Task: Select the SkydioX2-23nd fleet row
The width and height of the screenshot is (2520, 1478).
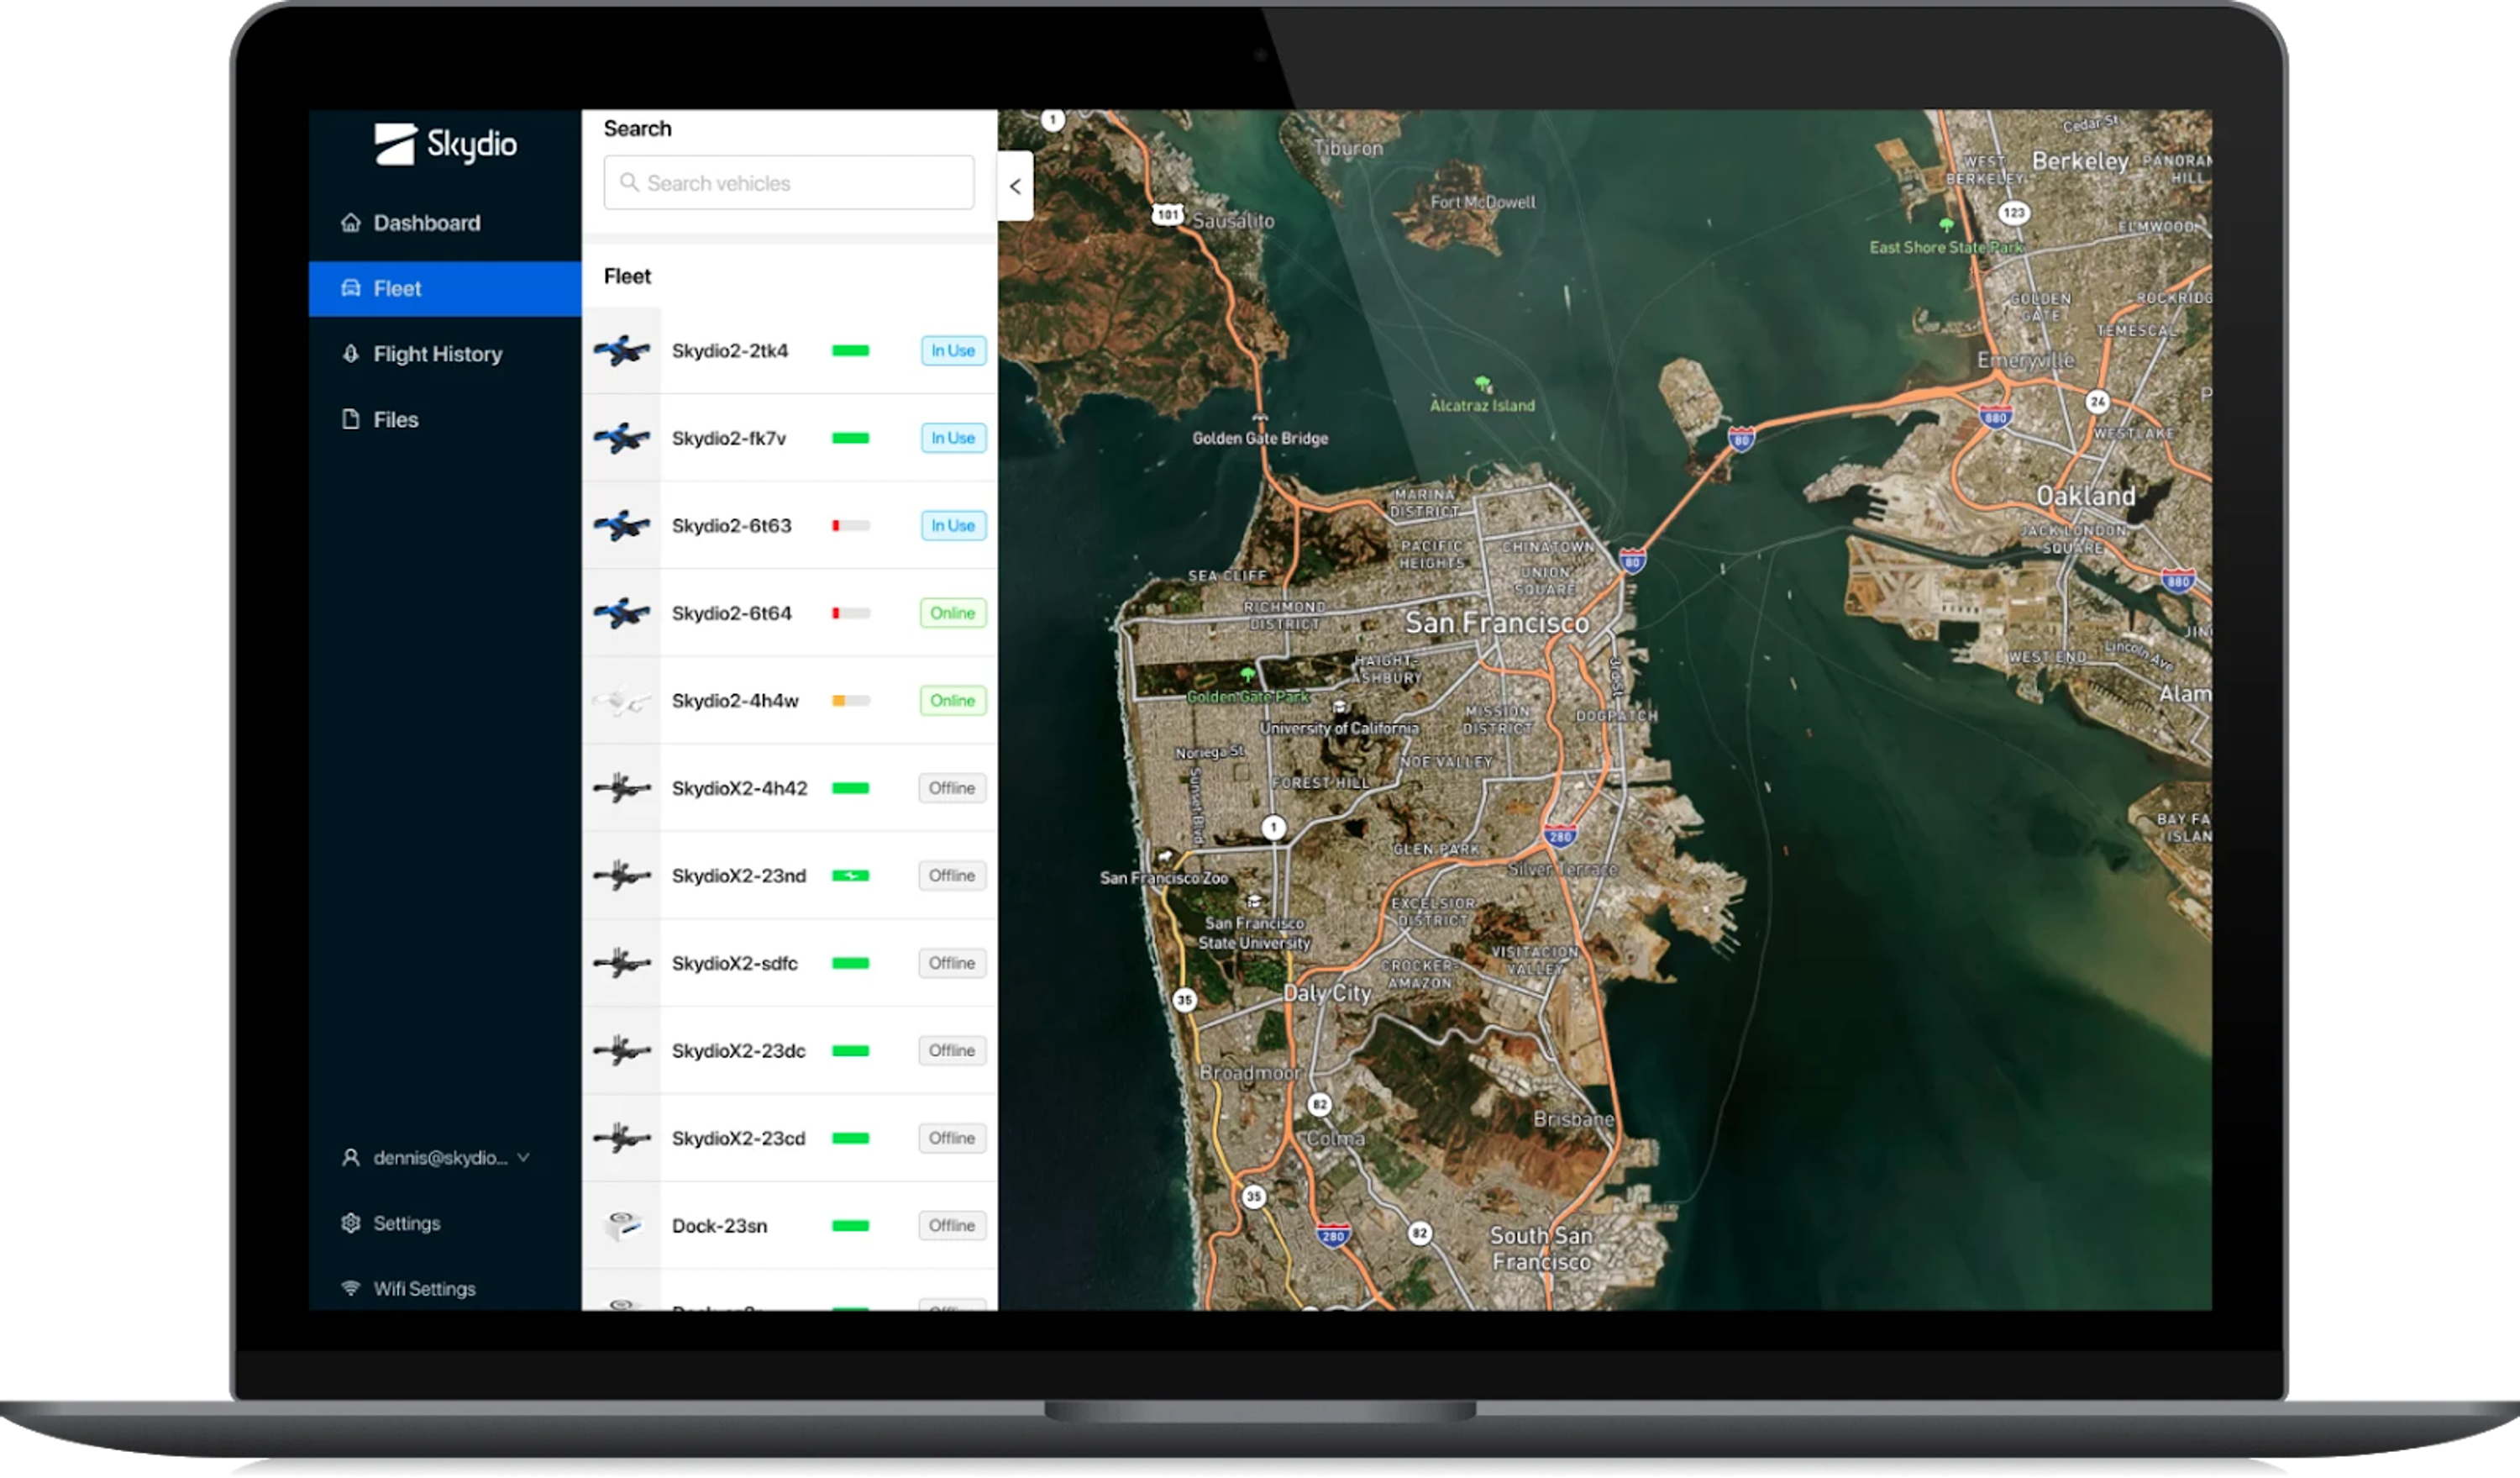Action: pos(738,876)
